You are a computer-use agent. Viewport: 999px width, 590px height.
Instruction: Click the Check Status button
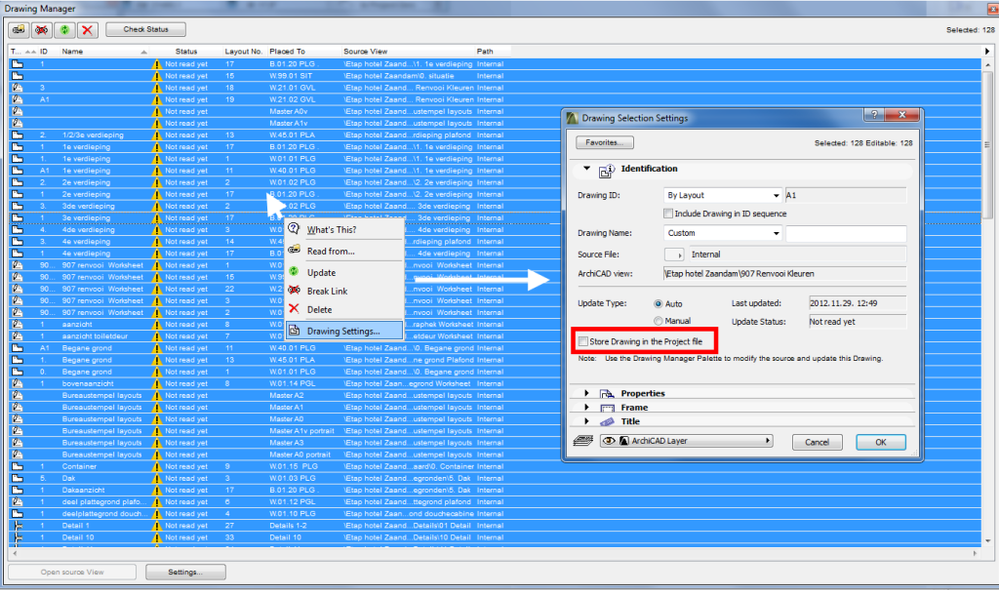[x=146, y=29]
